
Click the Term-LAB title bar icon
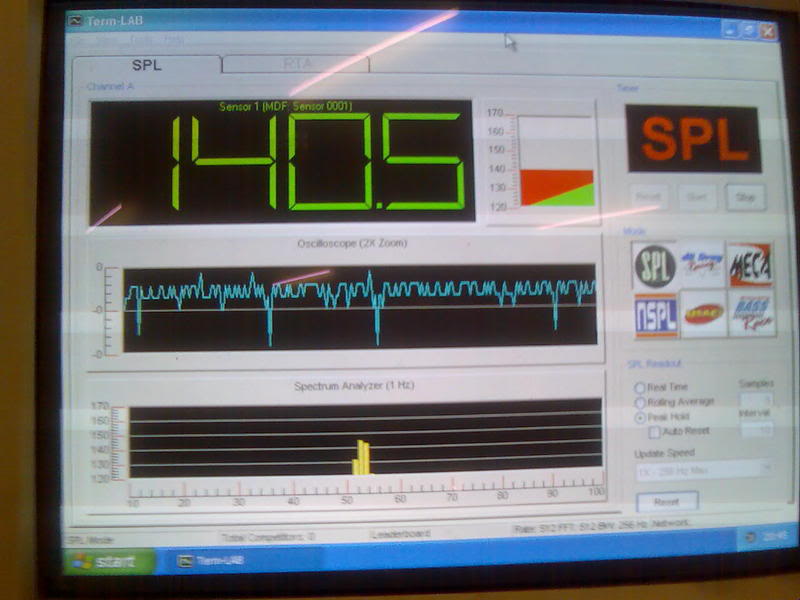point(75,19)
